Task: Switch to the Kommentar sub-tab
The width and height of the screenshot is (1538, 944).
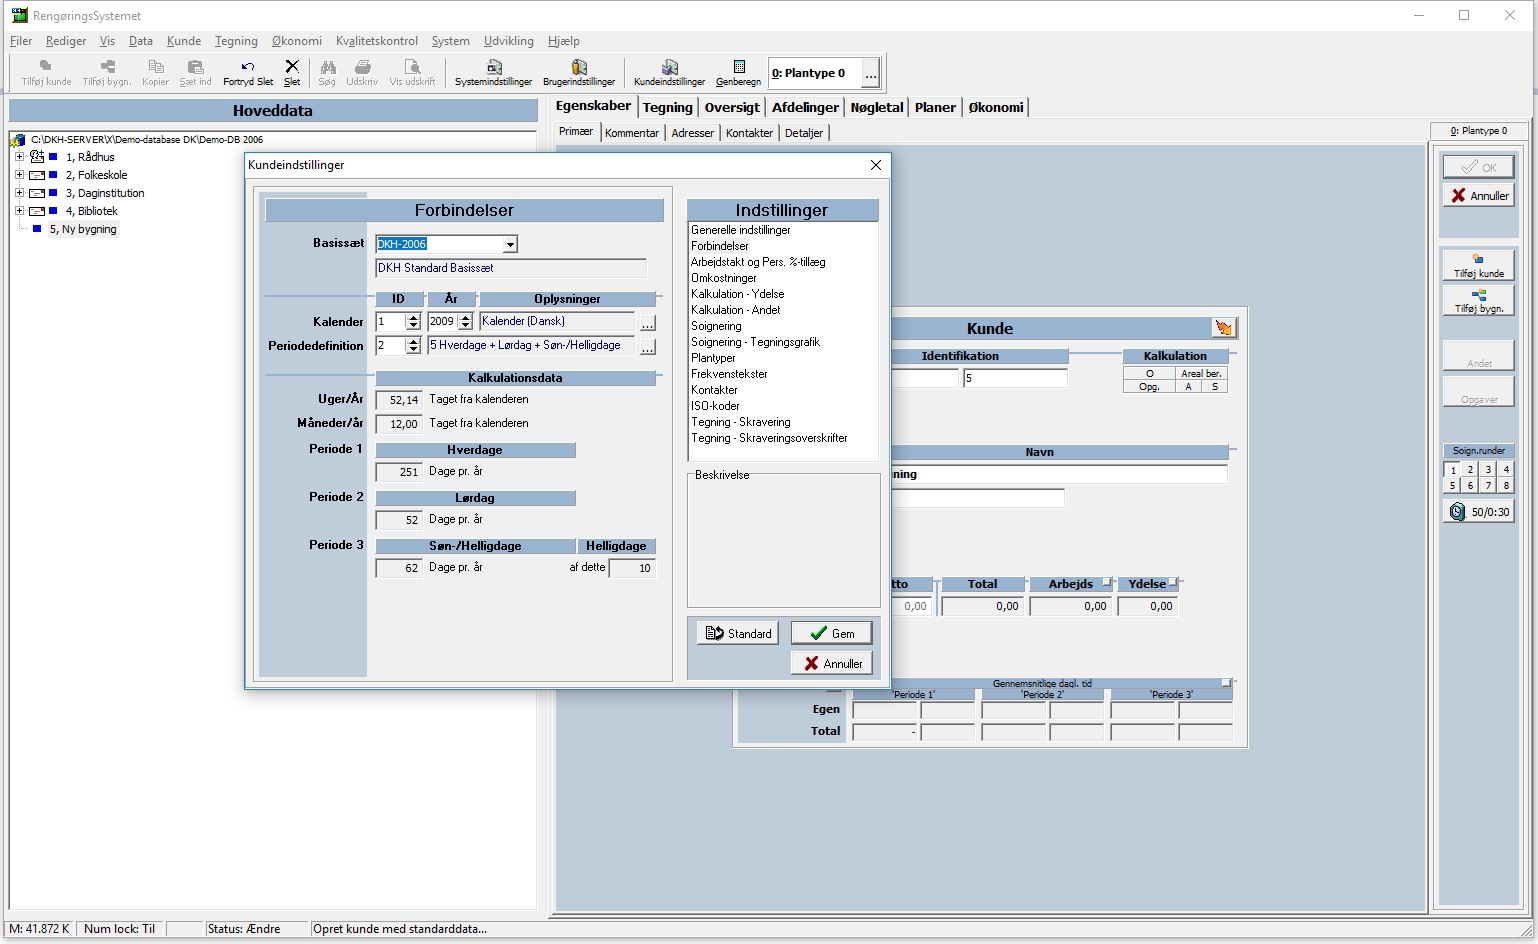Action: pos(632,133)
